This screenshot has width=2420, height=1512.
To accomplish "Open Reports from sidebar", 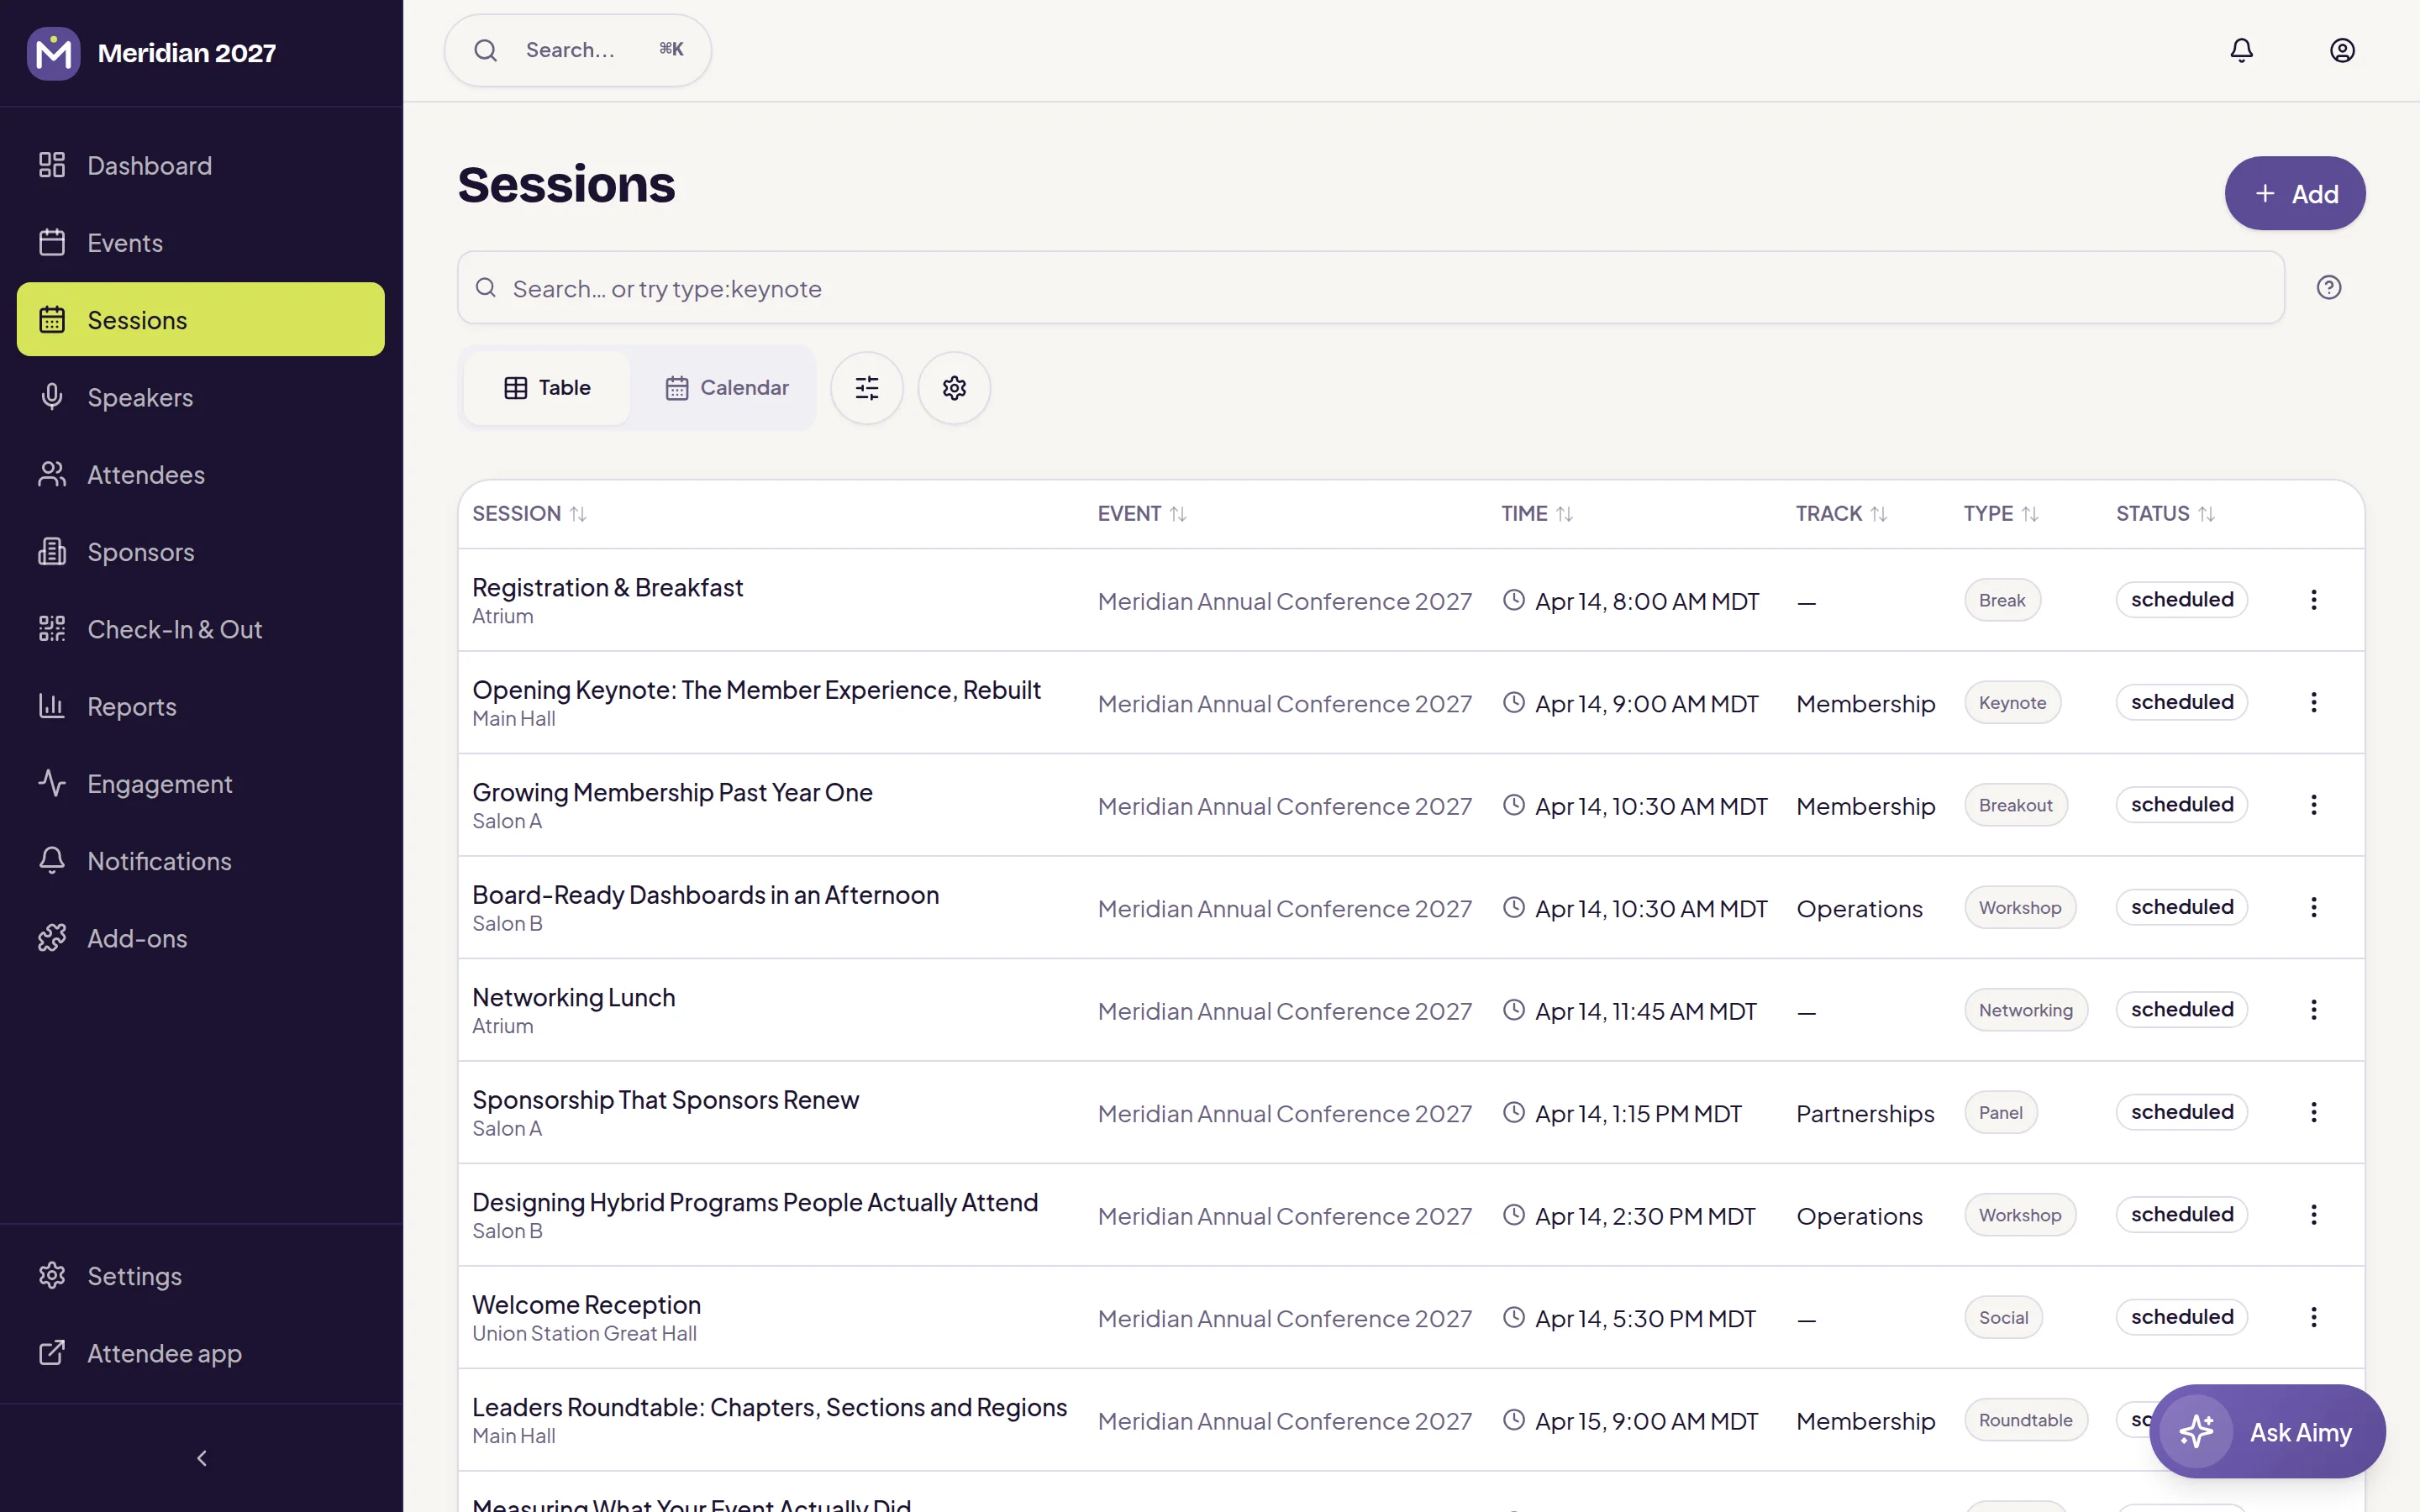I will tap(201, 706).
